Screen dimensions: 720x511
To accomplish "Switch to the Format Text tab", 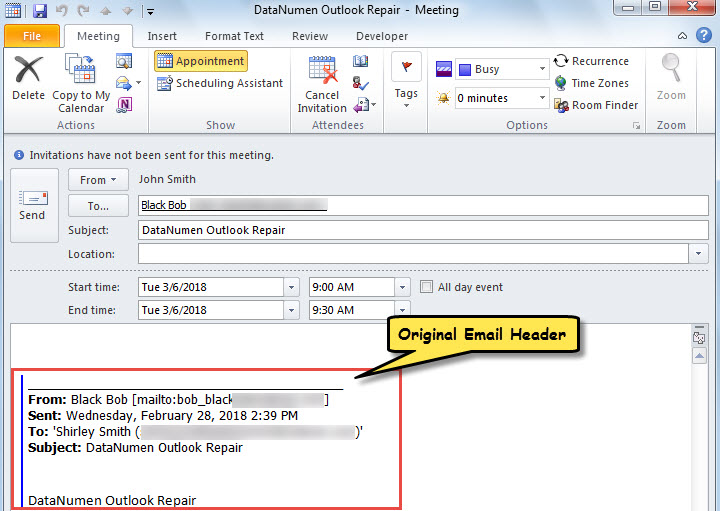I will tap(235, 36).
